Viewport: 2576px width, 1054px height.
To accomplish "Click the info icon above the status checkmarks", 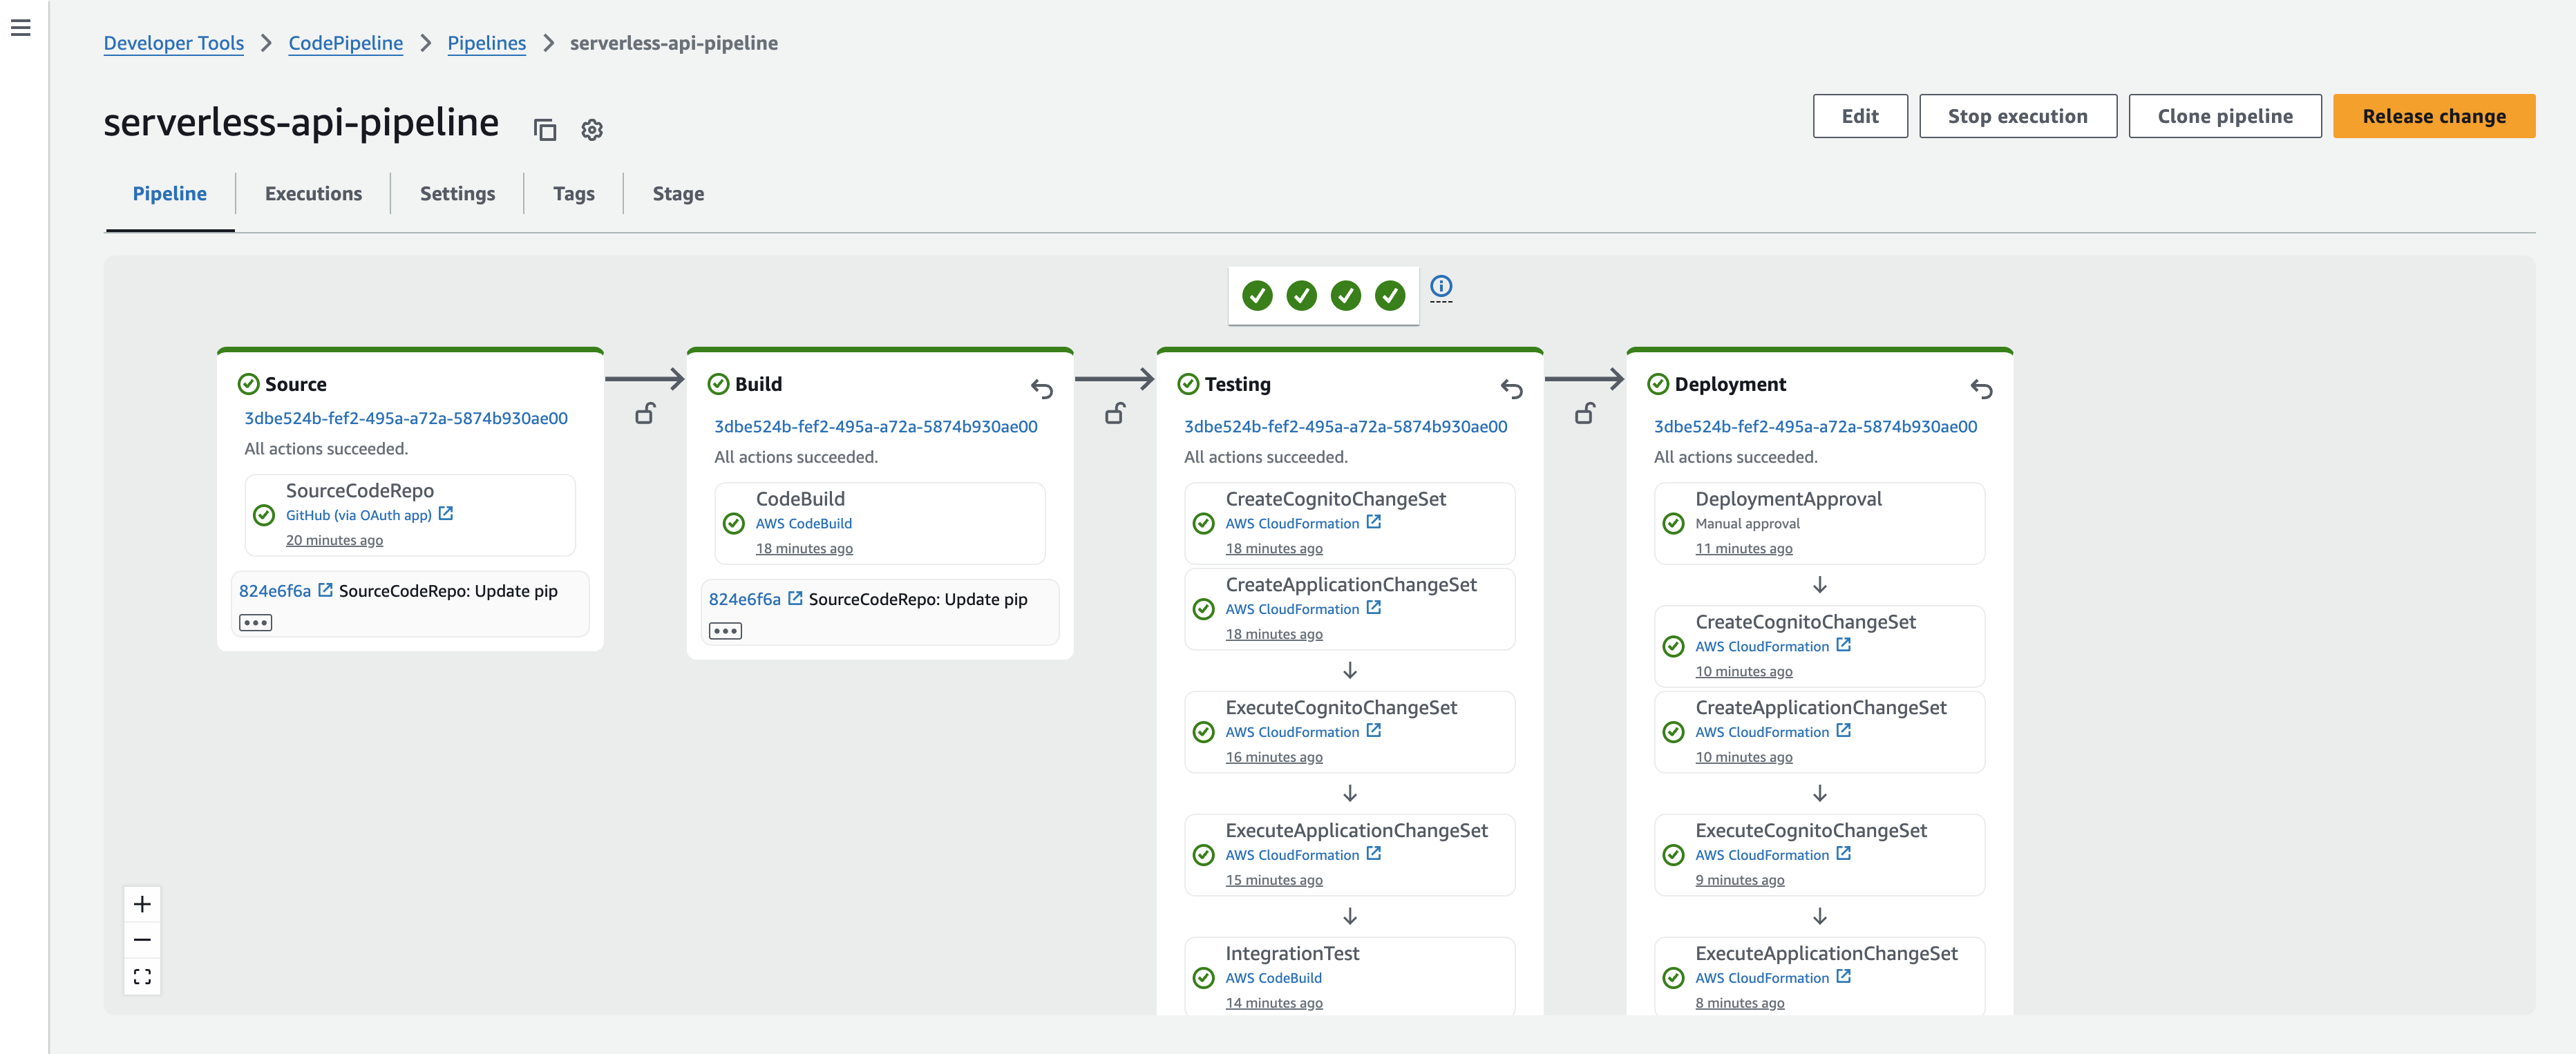I will click(x=1441, y=287).
